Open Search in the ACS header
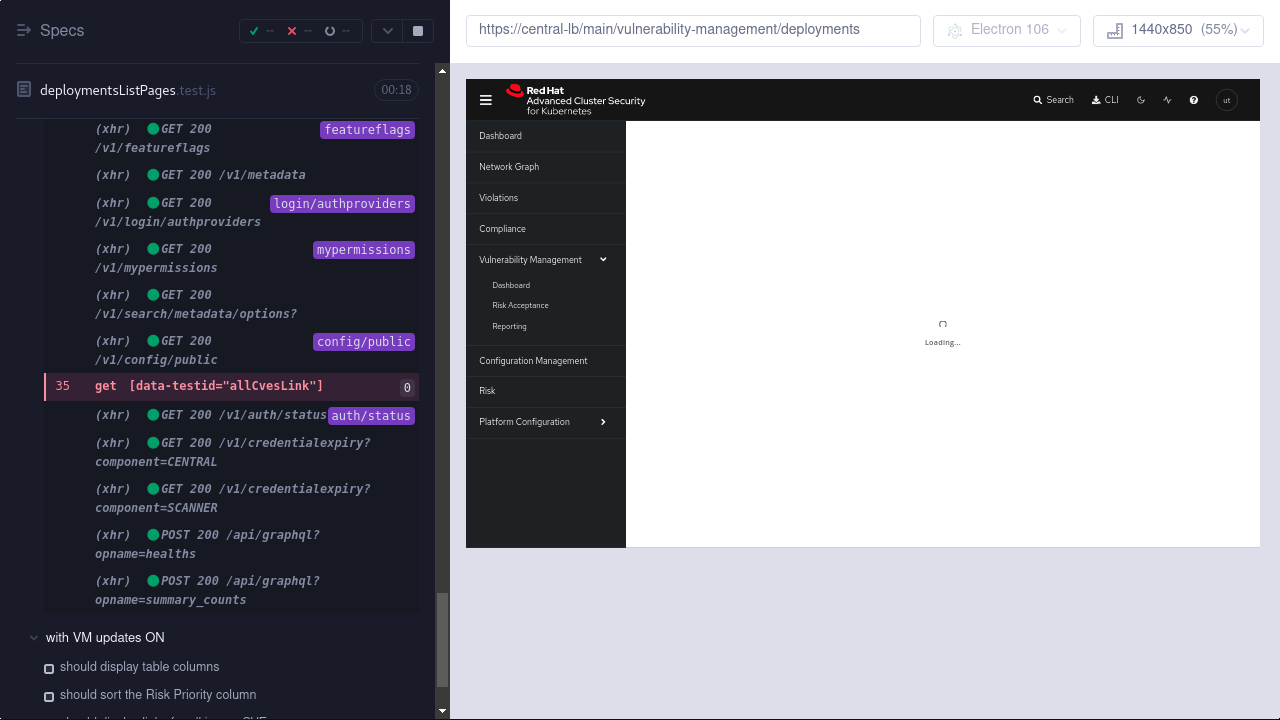This screenshot has width=1280, height=720. [x=1053, y=100]
